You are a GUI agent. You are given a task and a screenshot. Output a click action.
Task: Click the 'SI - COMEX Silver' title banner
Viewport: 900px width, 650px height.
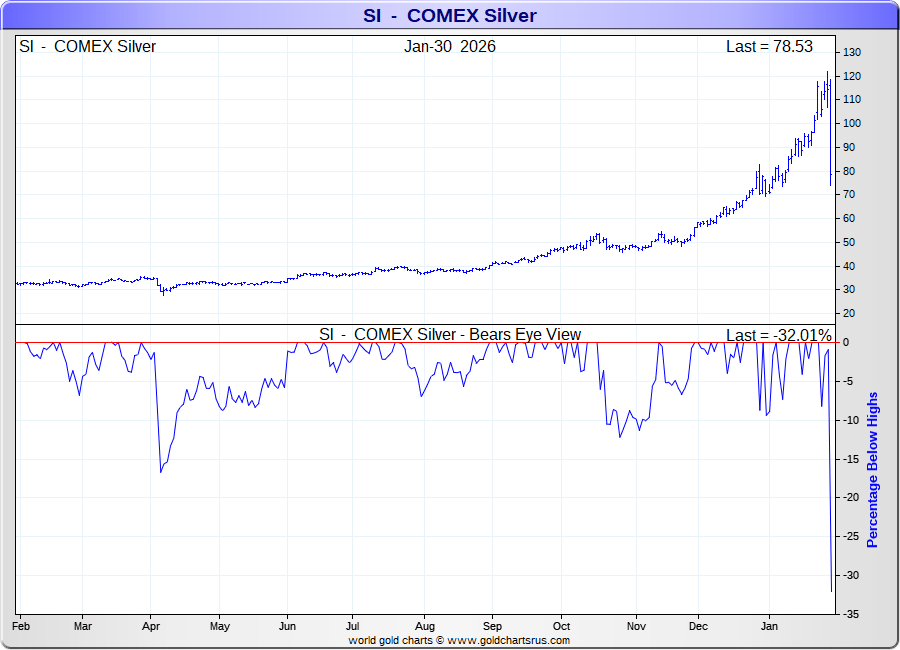tap(449, 16)
